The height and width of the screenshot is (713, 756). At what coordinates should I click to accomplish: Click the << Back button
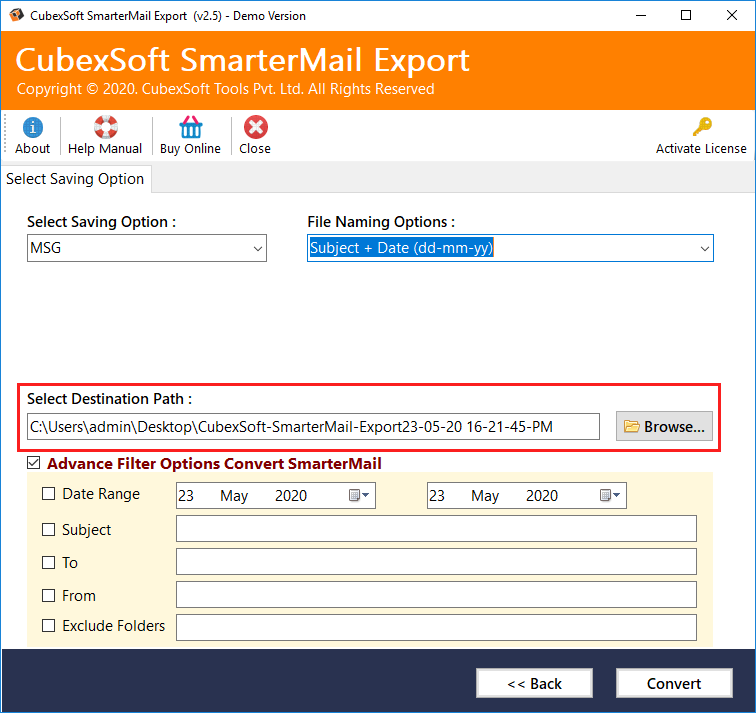534,683
